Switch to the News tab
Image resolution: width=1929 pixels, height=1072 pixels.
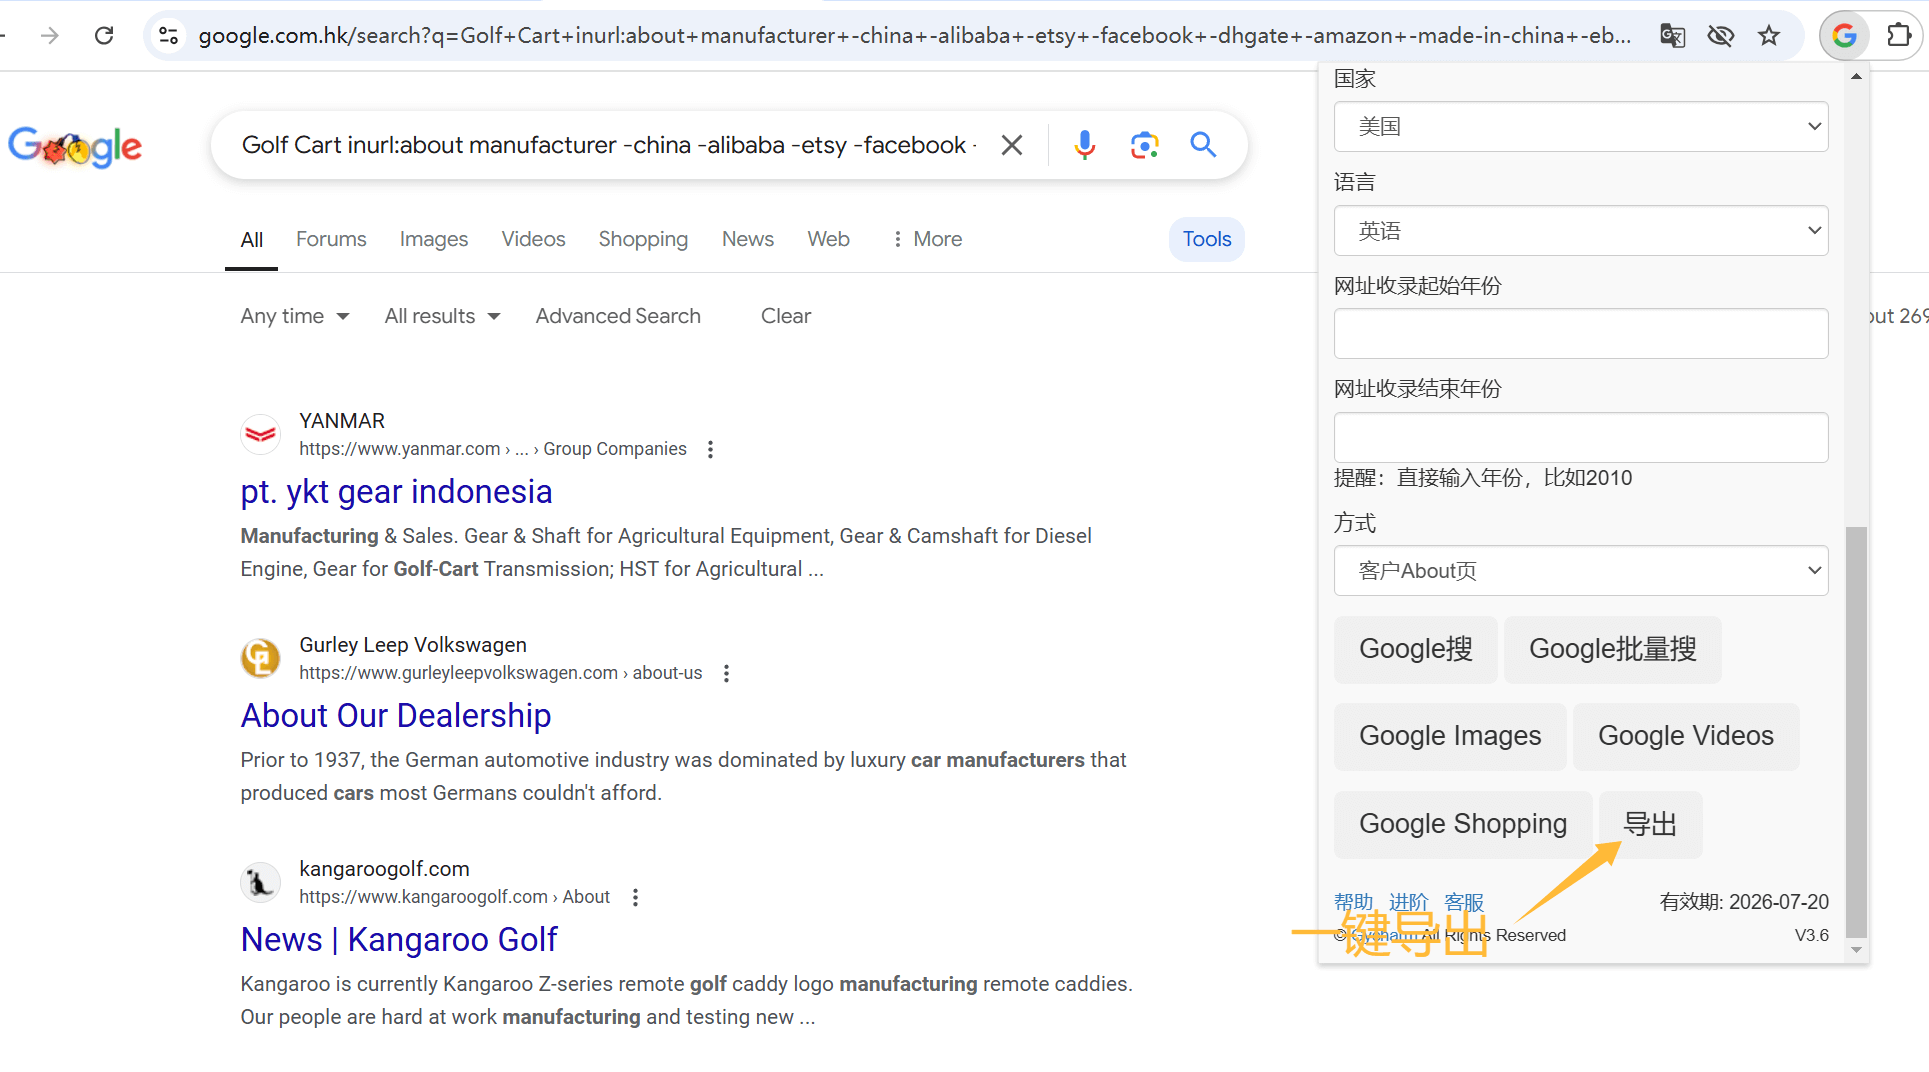(748, 239)
